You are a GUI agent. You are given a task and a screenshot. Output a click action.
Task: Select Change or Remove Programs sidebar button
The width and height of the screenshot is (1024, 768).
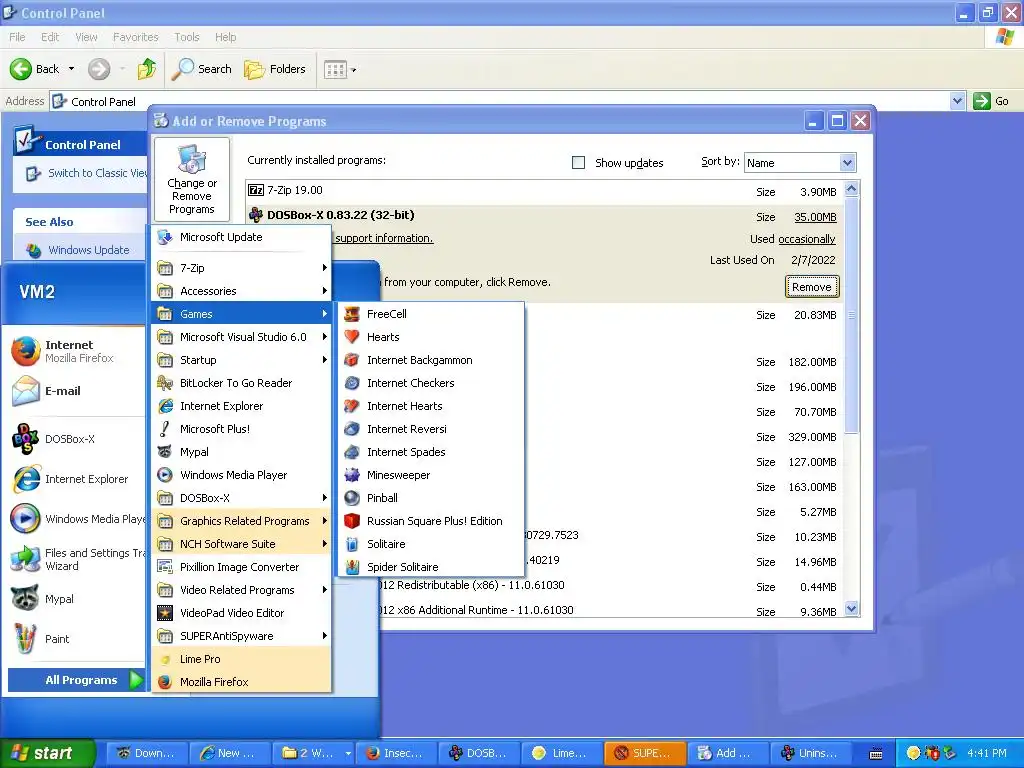[191, 179]
